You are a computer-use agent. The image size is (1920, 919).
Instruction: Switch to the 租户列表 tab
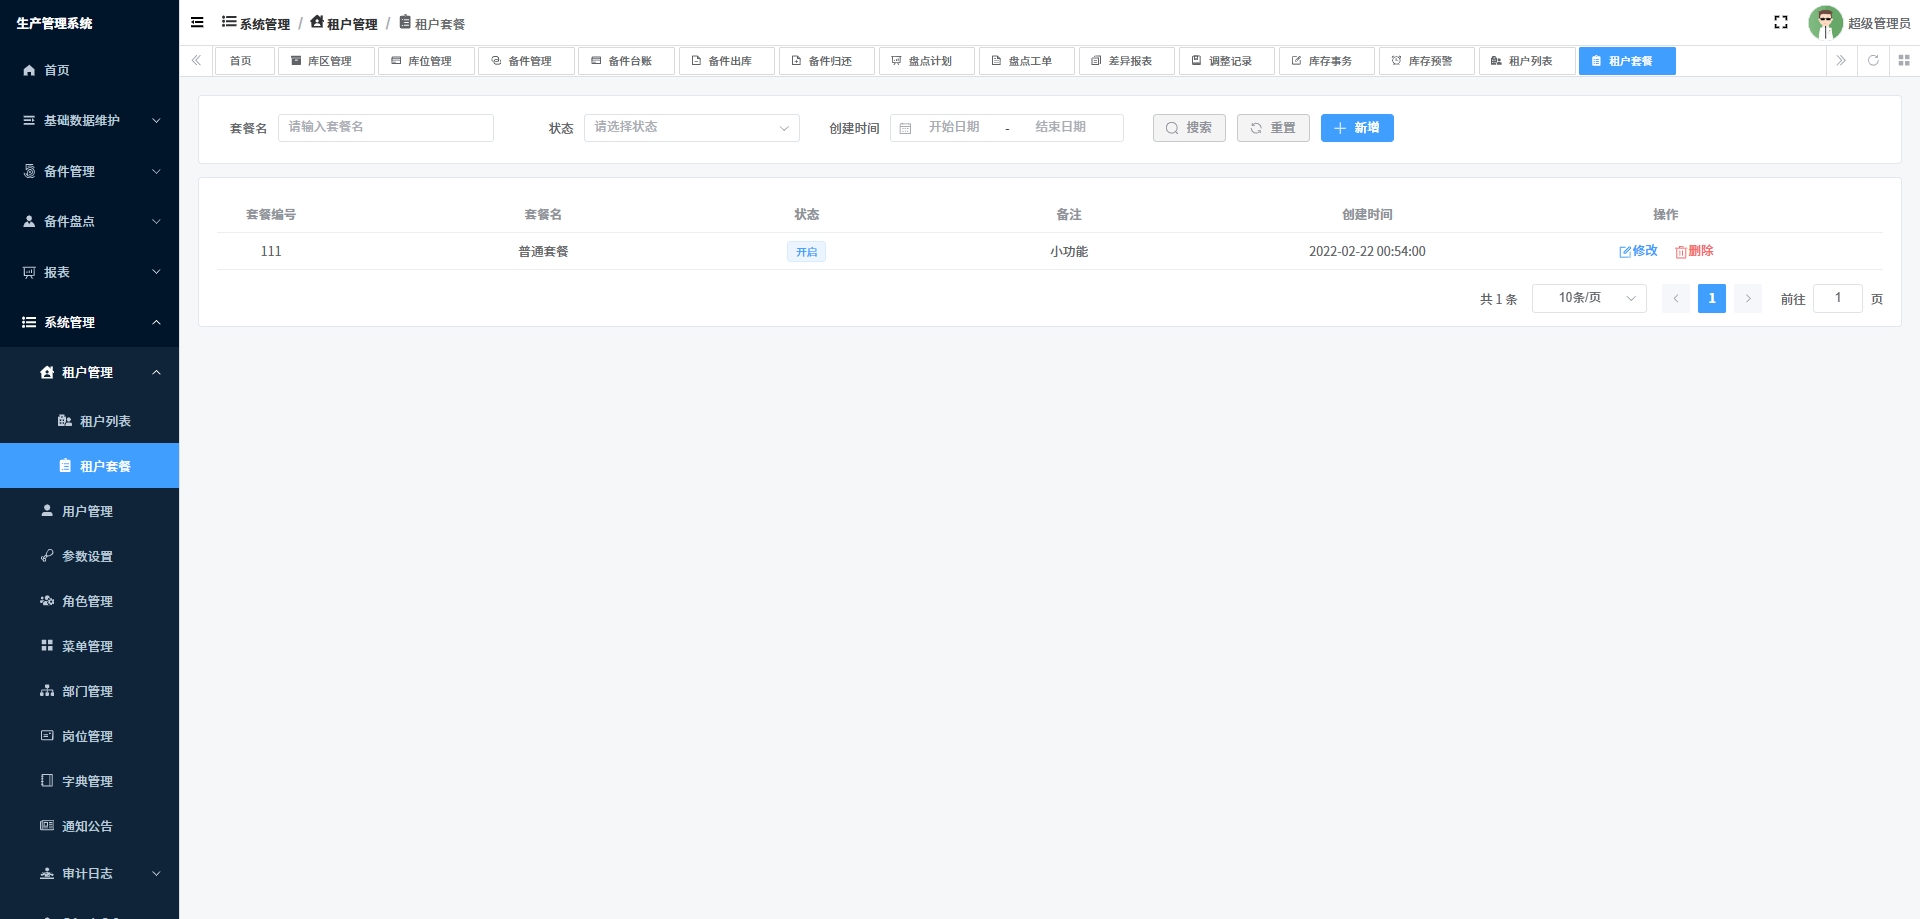[1526, 61]
